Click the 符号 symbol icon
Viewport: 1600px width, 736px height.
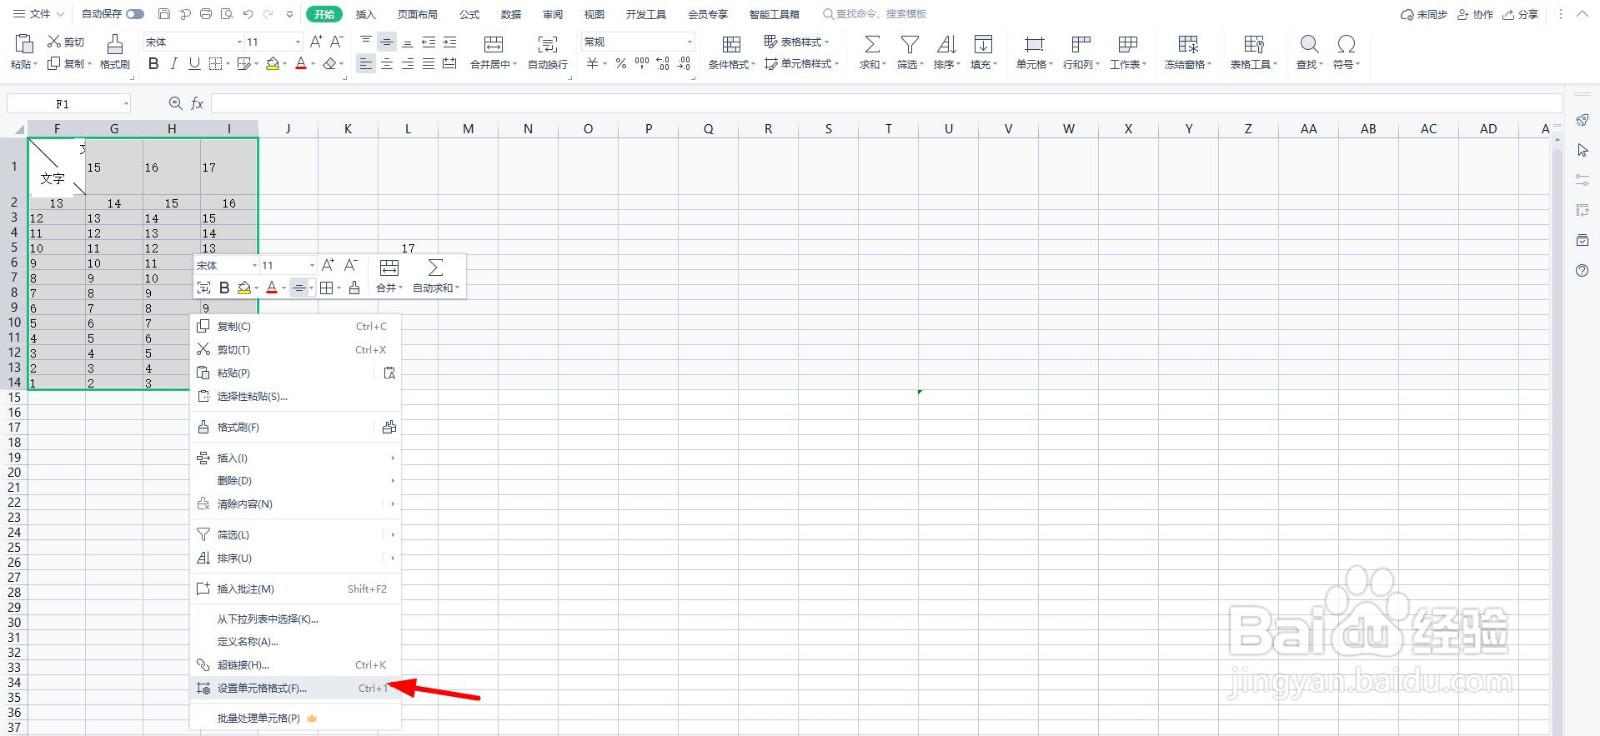pyautogui.click(x=1346, y=44)
